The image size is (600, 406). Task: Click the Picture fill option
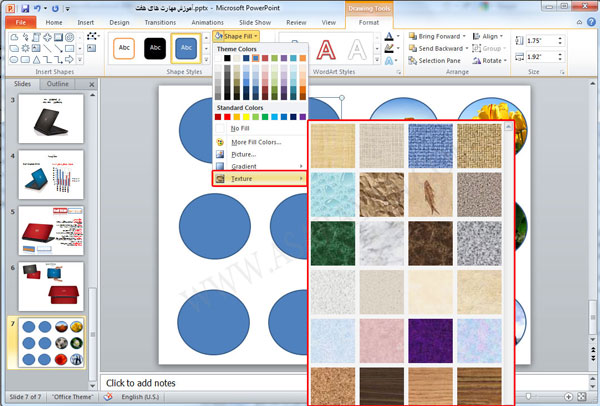(243, 154)
